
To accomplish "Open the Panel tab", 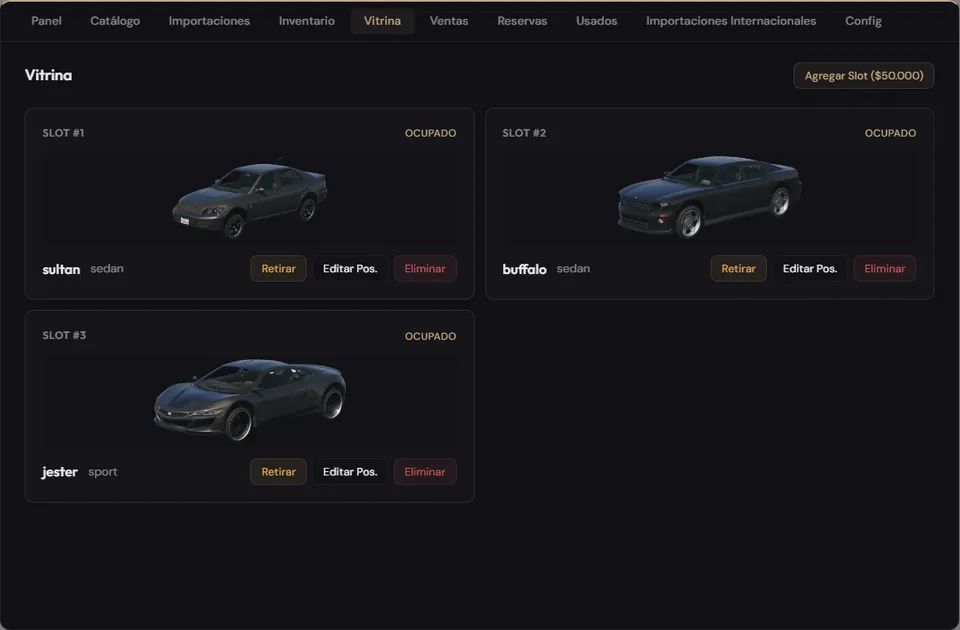I will click(46, 21).
